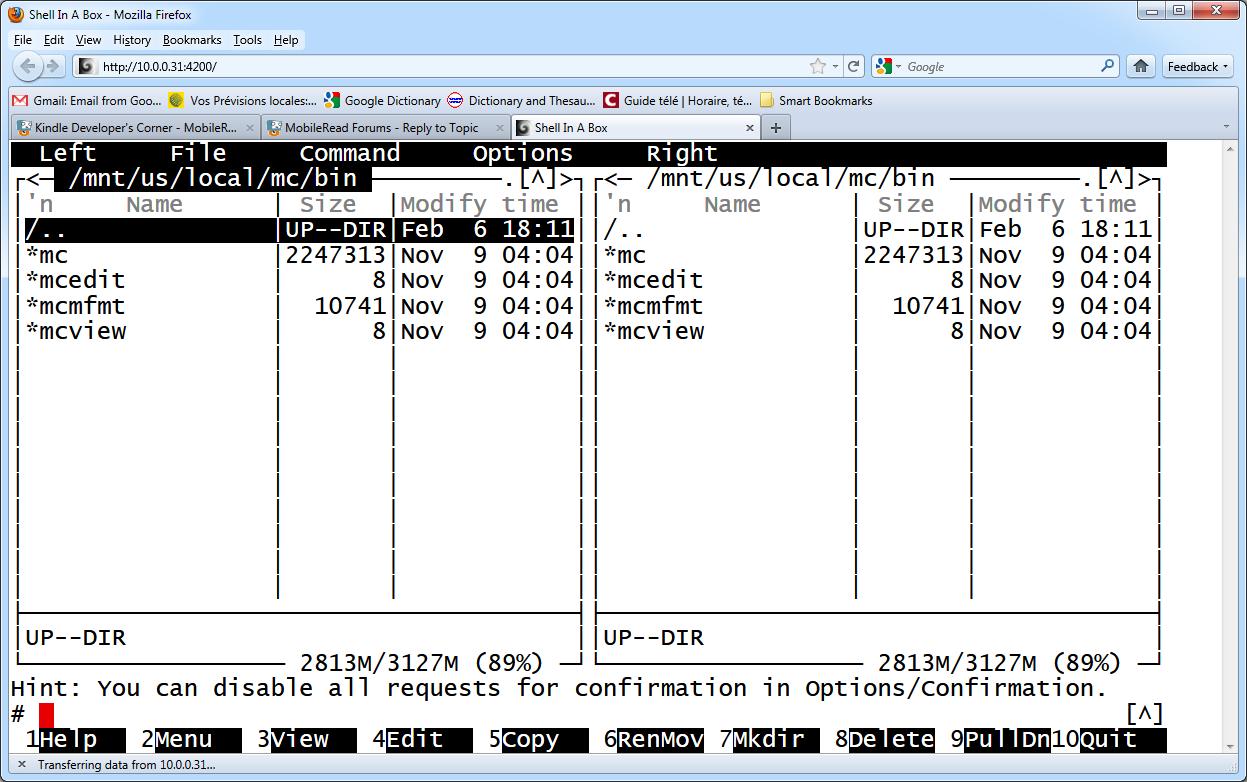The width and height of the screenshot is (1247, 782).
Task: Click the browser Forward arrow button
Action: (x=54, y=66)
